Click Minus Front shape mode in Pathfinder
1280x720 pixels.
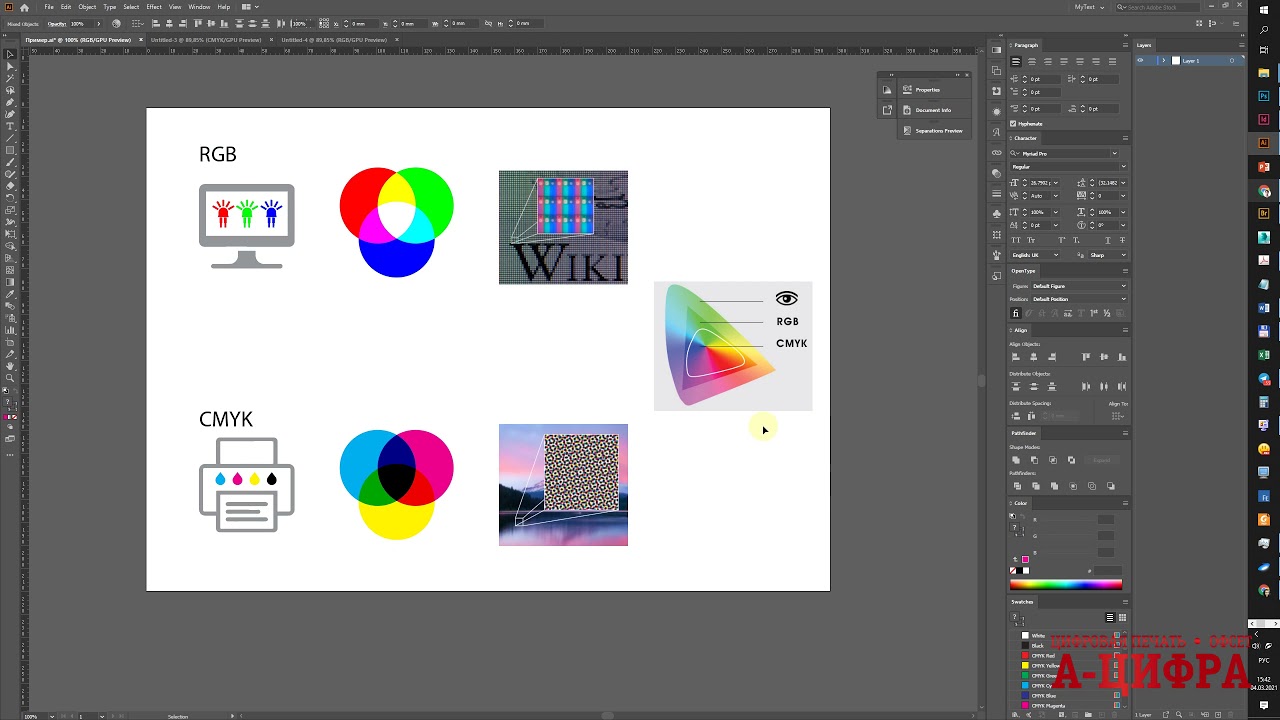[1034, 460]
